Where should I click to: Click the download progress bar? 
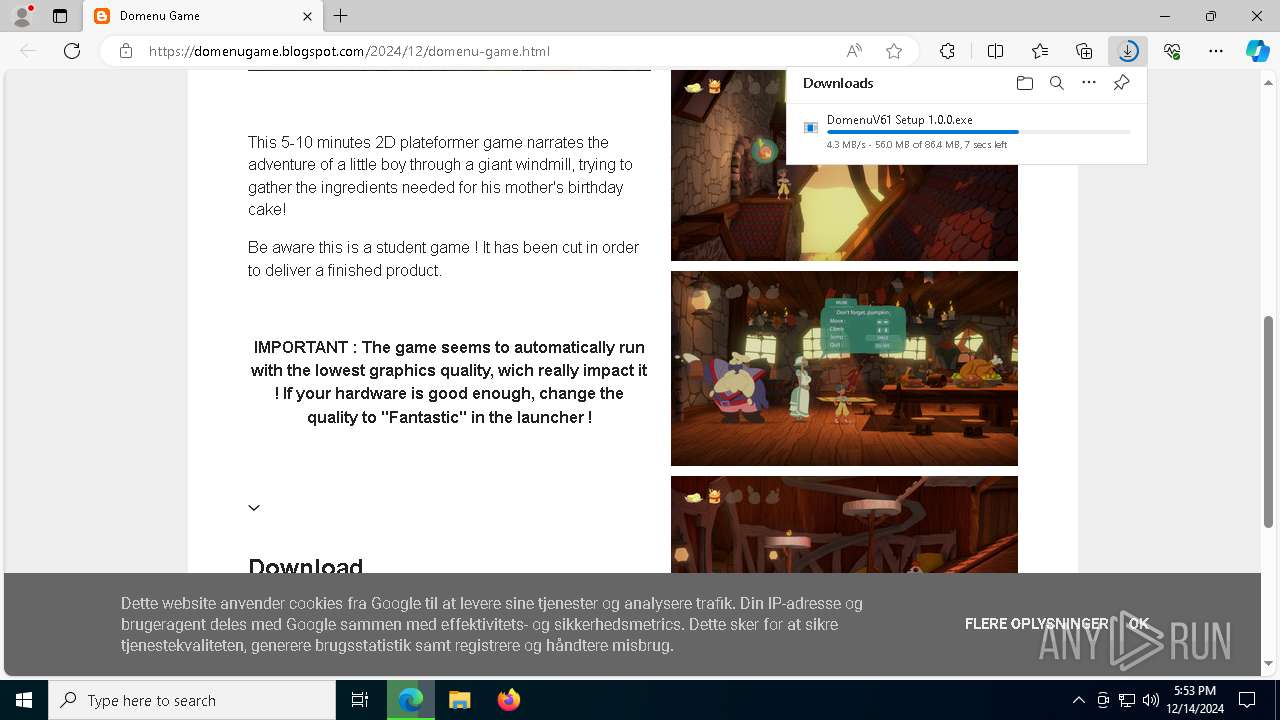[978, 132]
